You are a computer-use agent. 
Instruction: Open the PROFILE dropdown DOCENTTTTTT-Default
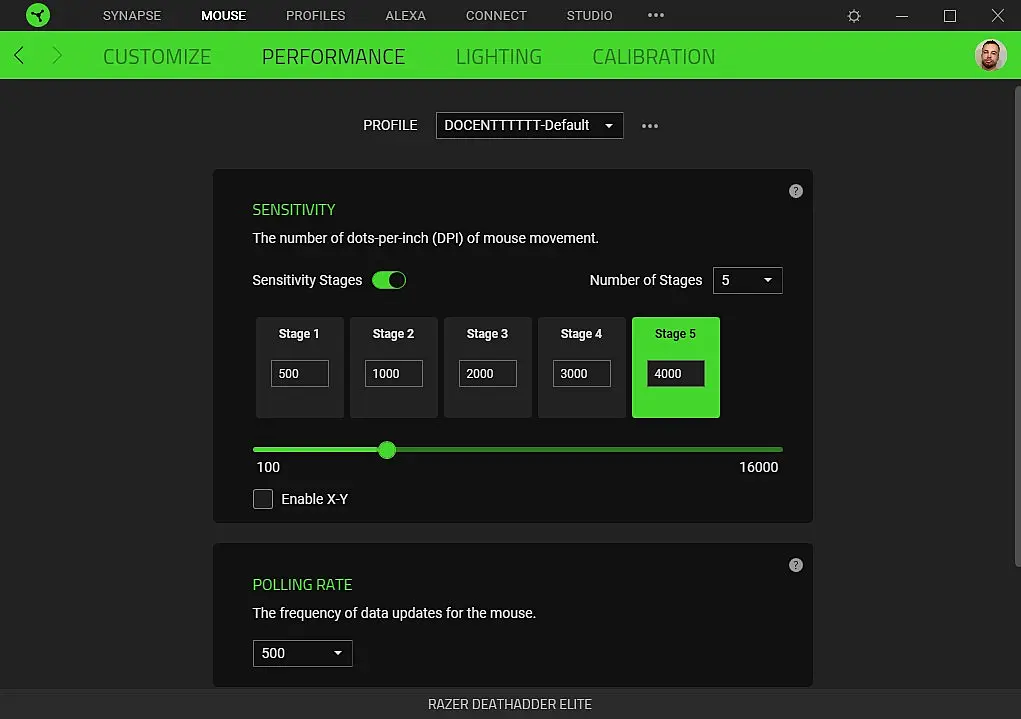[x=529, y=126]
